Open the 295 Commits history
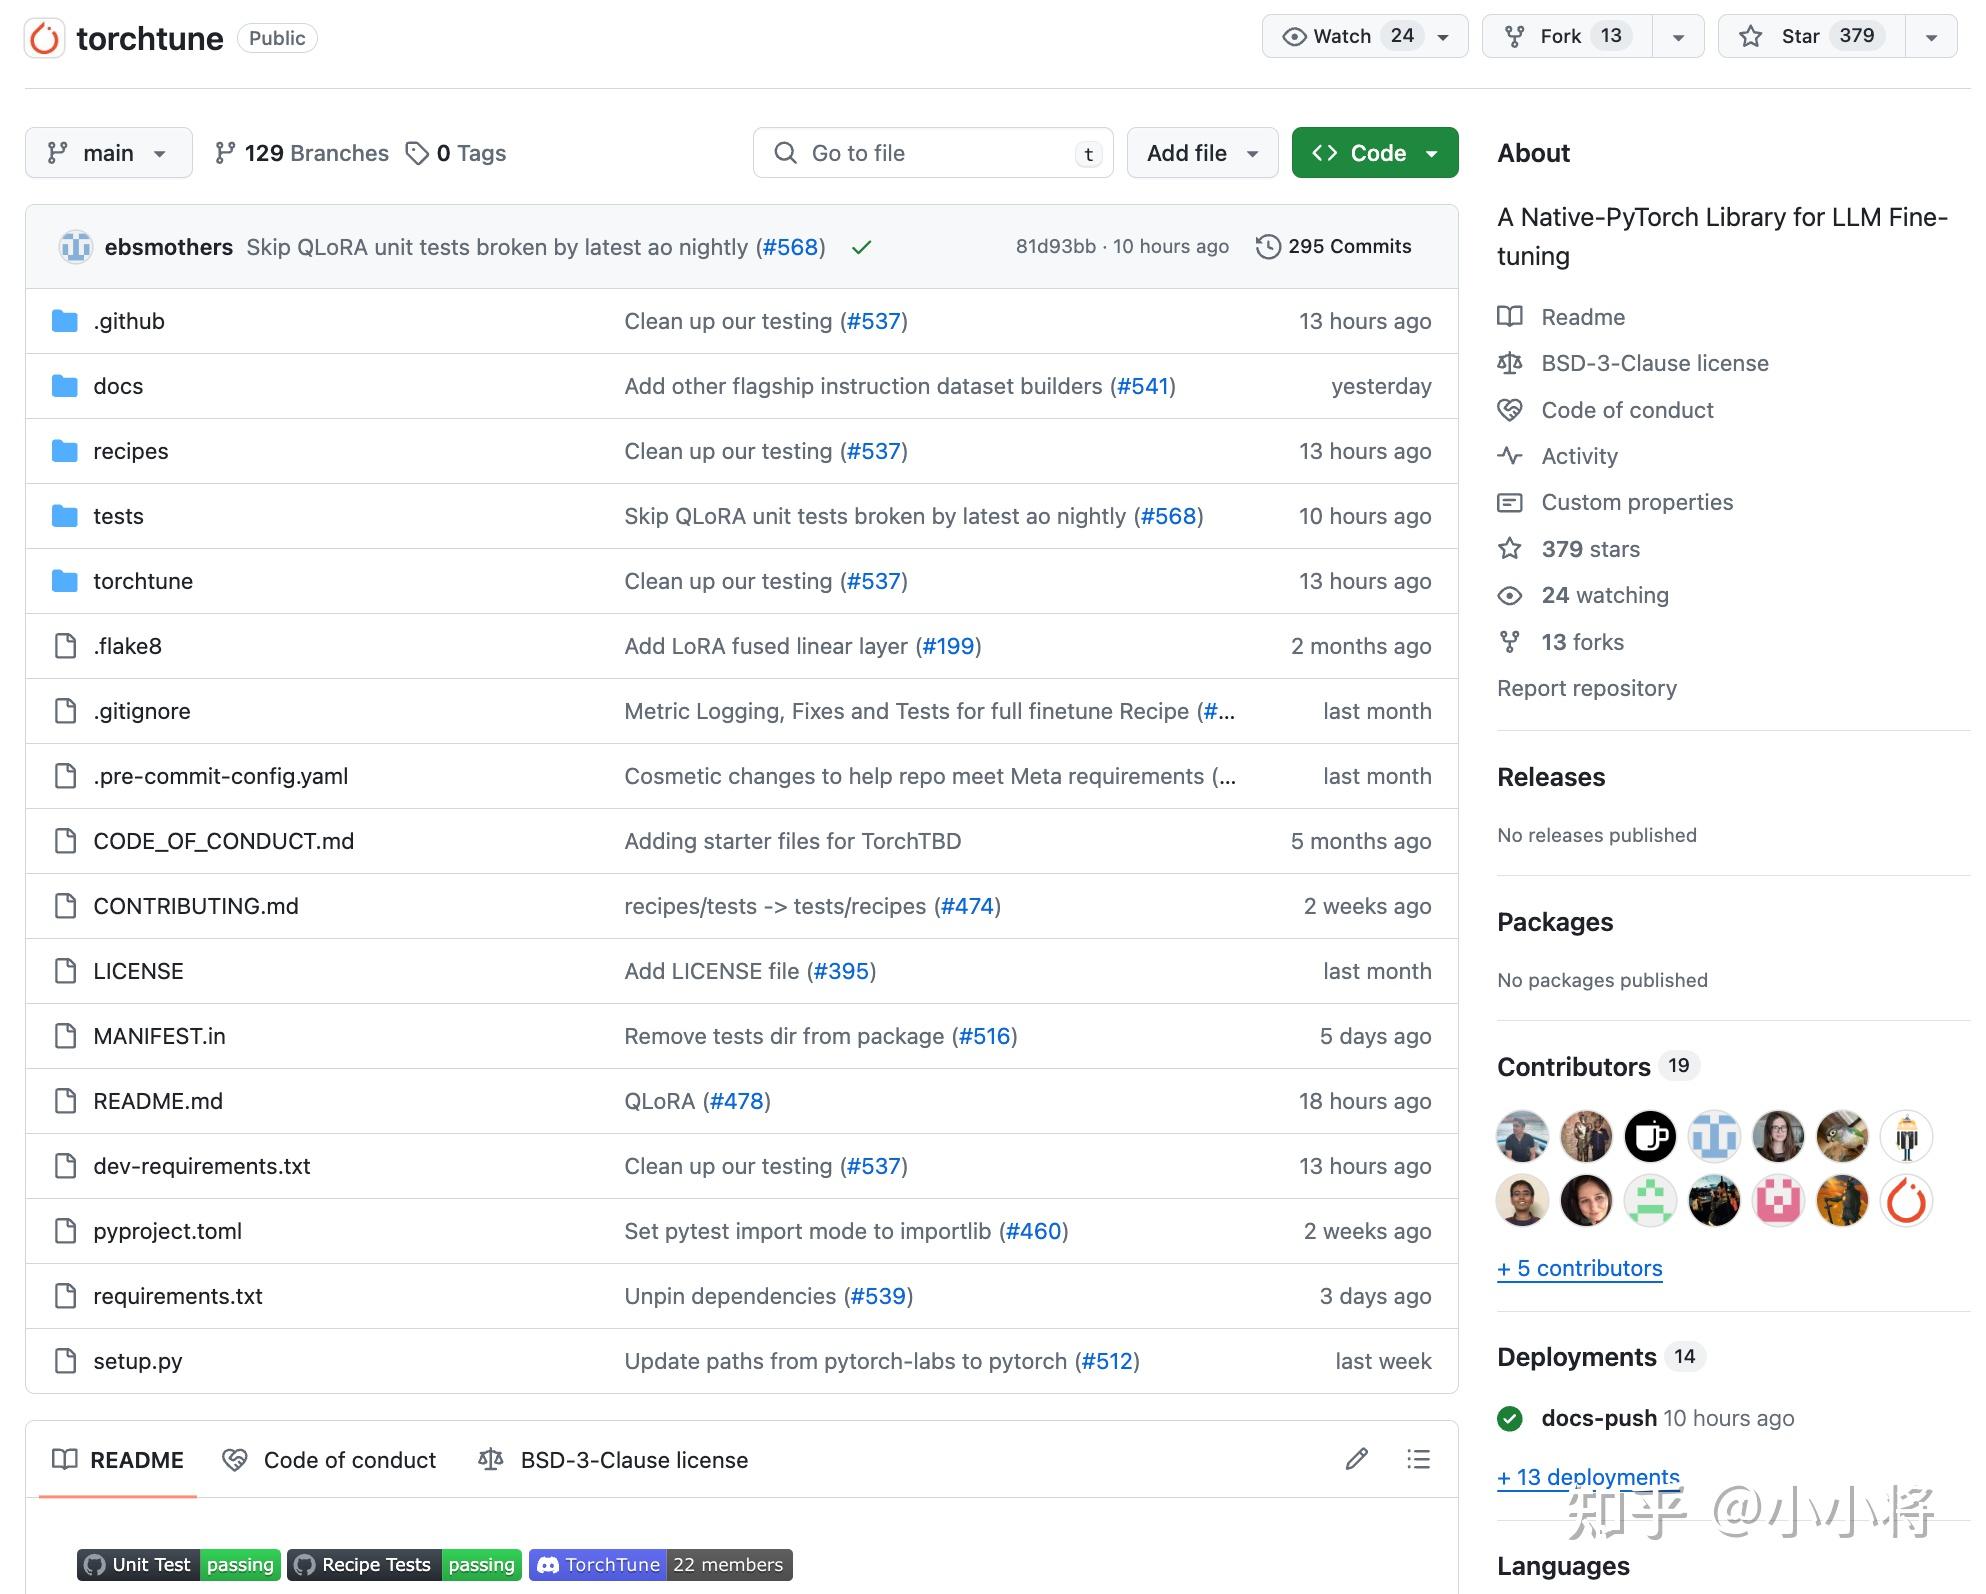Screen dimensions: 1986x1594 coord(1334,246)
